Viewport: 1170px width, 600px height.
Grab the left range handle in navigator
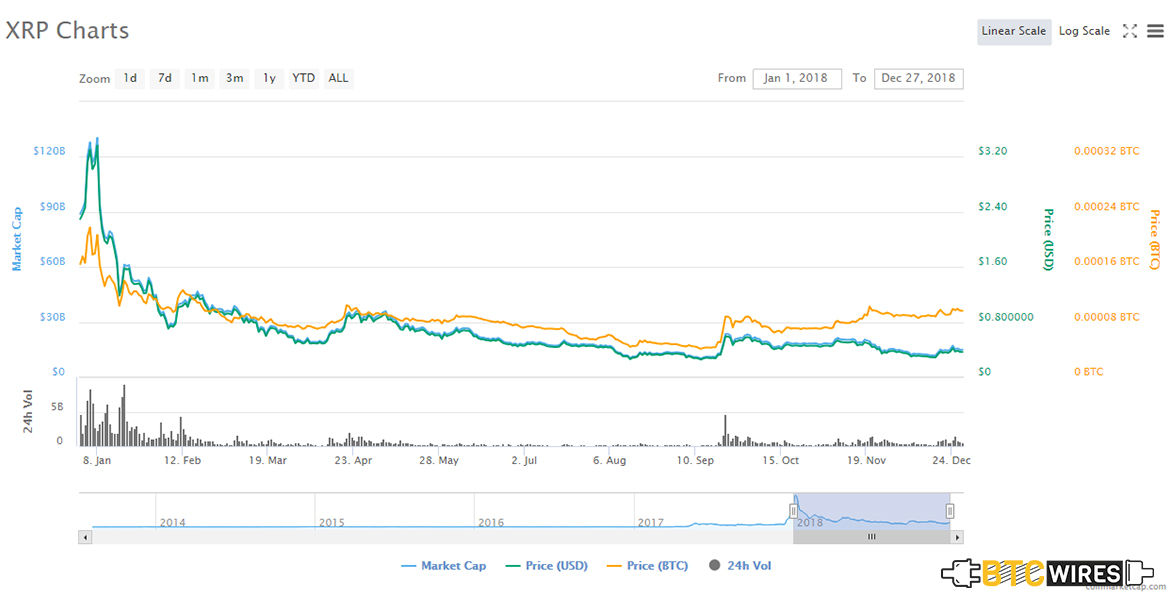(x=793, y=511)
